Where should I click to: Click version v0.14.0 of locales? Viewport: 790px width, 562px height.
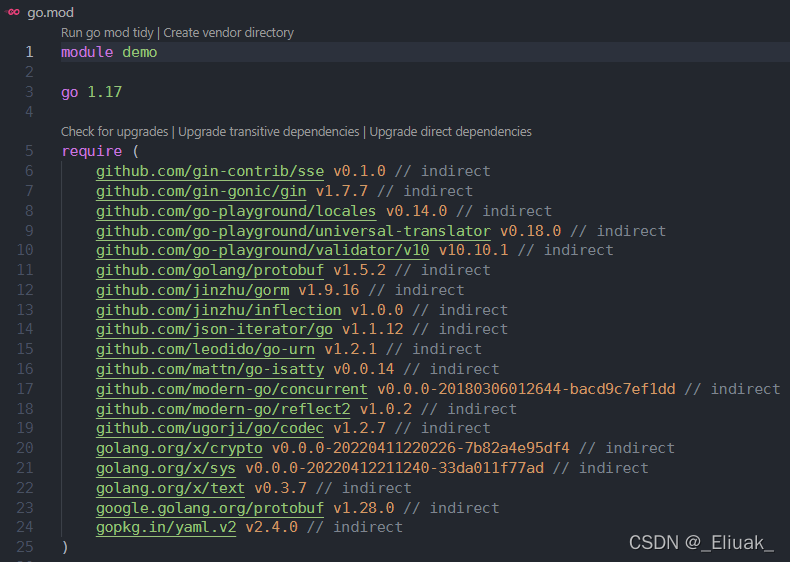(x=416, y=211)
